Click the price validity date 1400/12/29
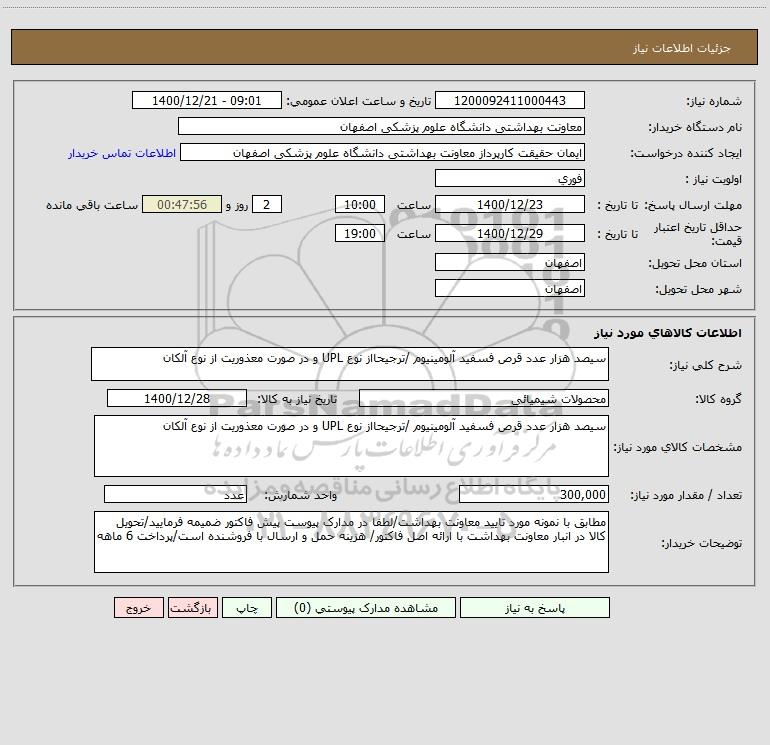The width and height of the screenshot is (770, 745). pos(510,233)
